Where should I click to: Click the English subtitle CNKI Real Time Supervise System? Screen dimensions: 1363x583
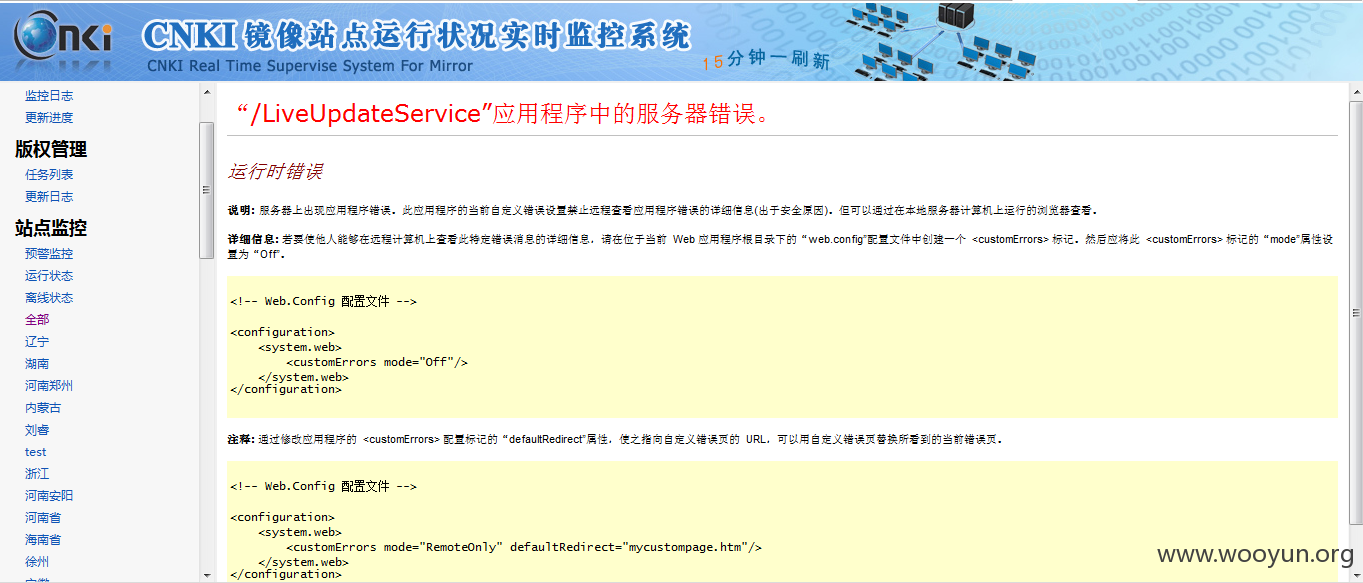pyautogui.click(x=309, y=66)
